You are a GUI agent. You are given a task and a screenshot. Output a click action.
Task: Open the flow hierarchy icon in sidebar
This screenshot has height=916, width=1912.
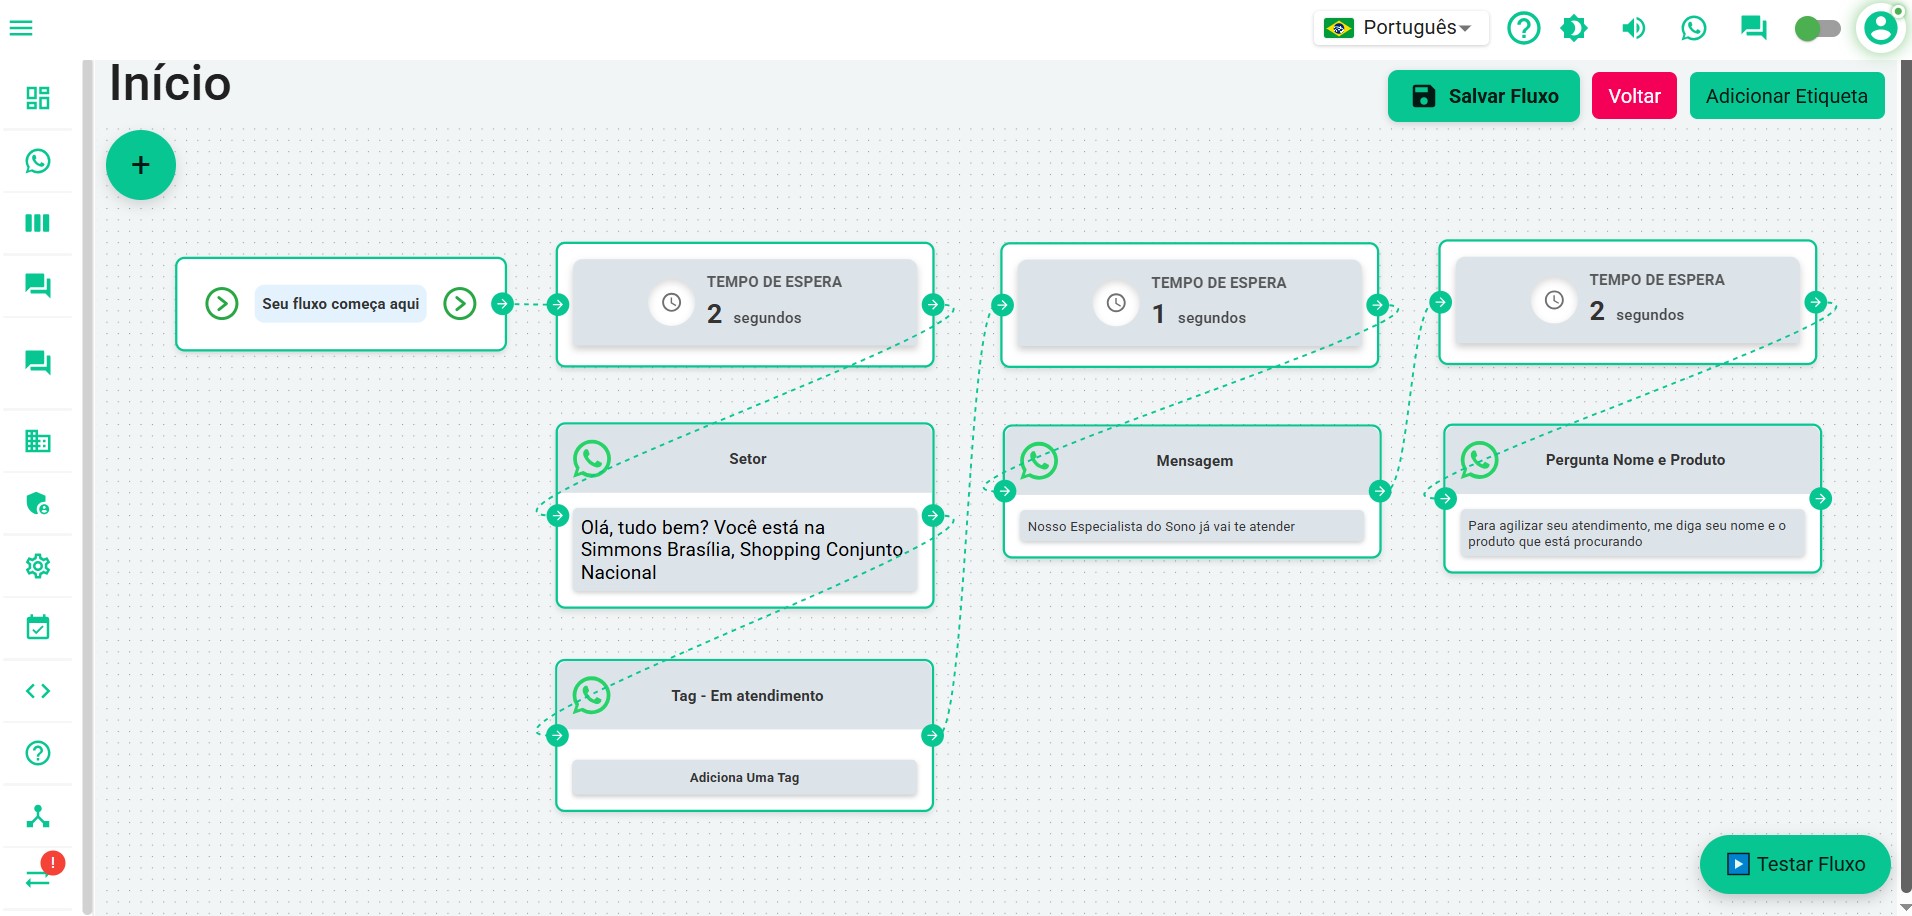38,816
